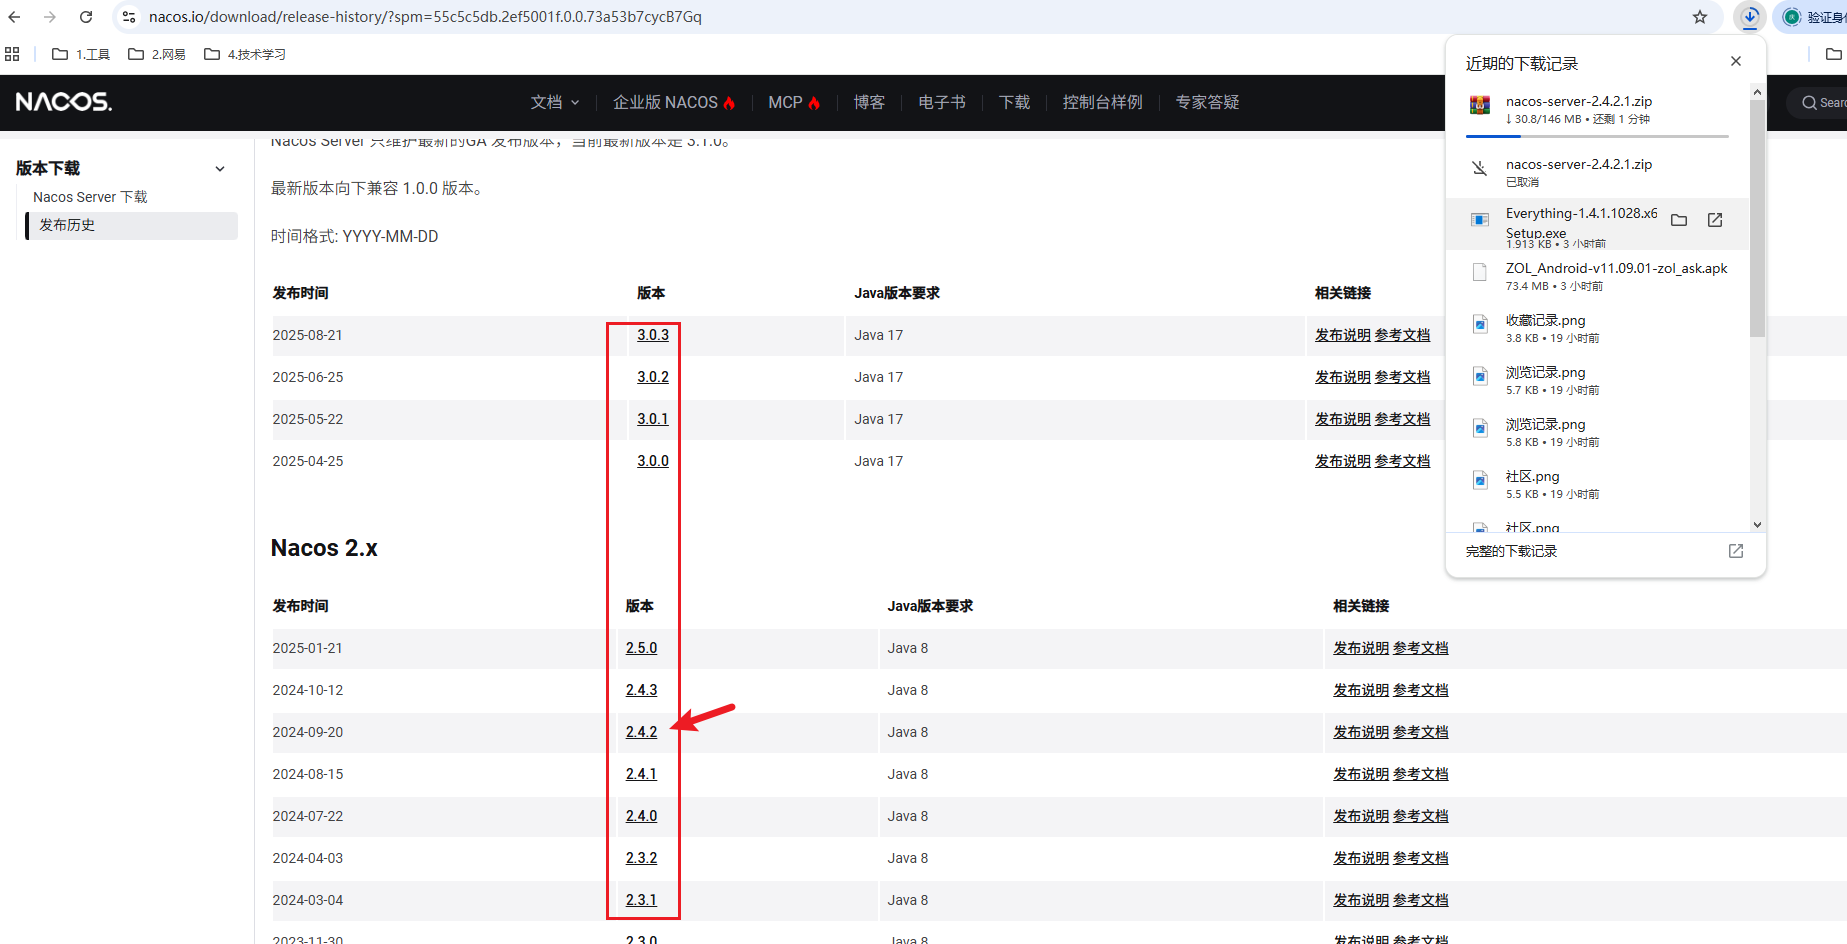This screenshot has width=1847, height=944.
Task: Click ZOL_Android-v11.09.01-zol_ask.apk file name
Action: click(1617, 268)
